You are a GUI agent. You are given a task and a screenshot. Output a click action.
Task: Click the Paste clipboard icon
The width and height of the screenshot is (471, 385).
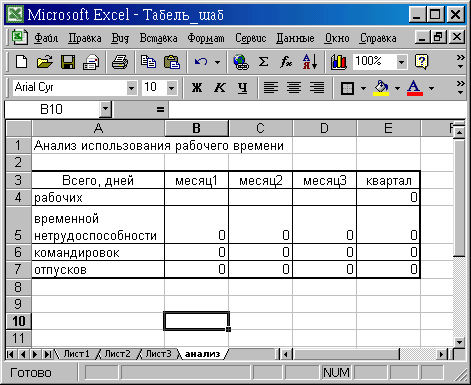point(172,62)
